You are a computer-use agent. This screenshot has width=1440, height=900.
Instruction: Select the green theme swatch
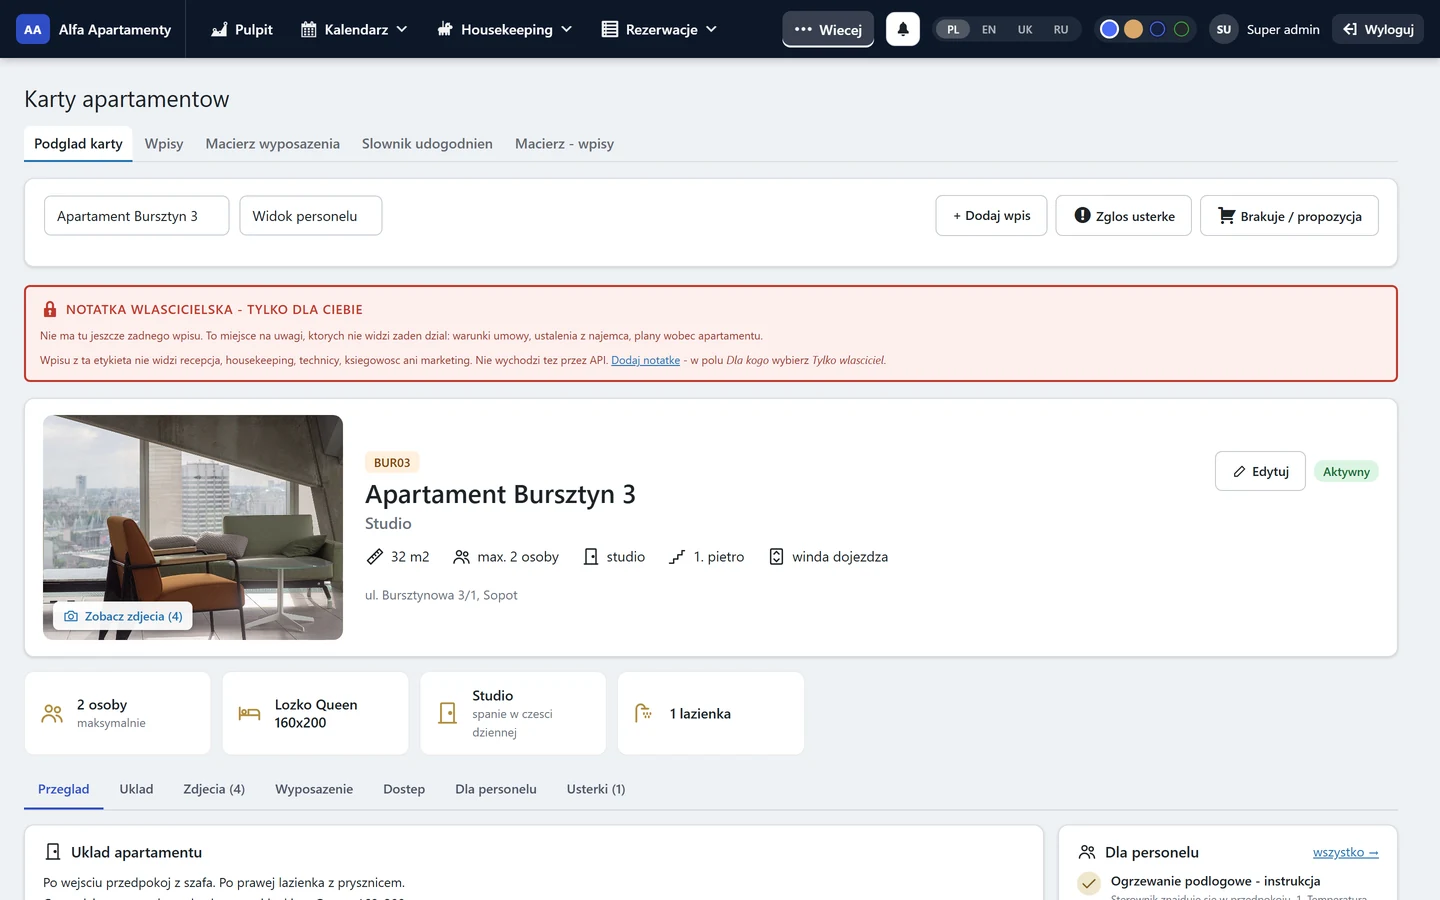pos(1181,29)
